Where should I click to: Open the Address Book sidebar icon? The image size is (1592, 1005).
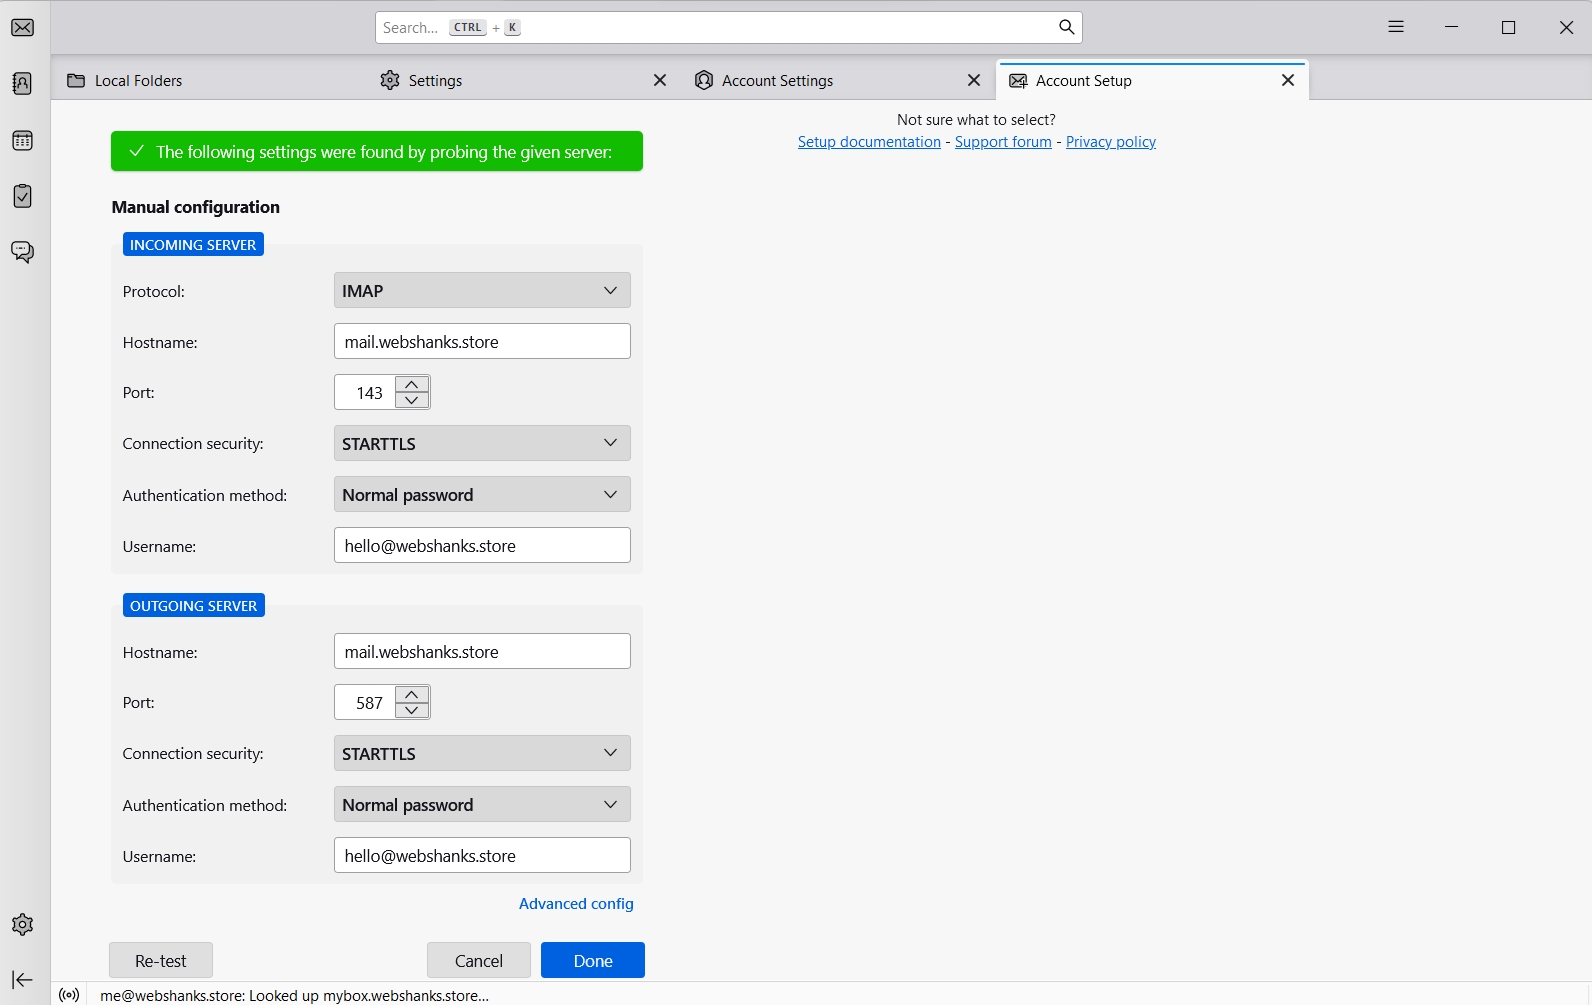click(22, 84)
